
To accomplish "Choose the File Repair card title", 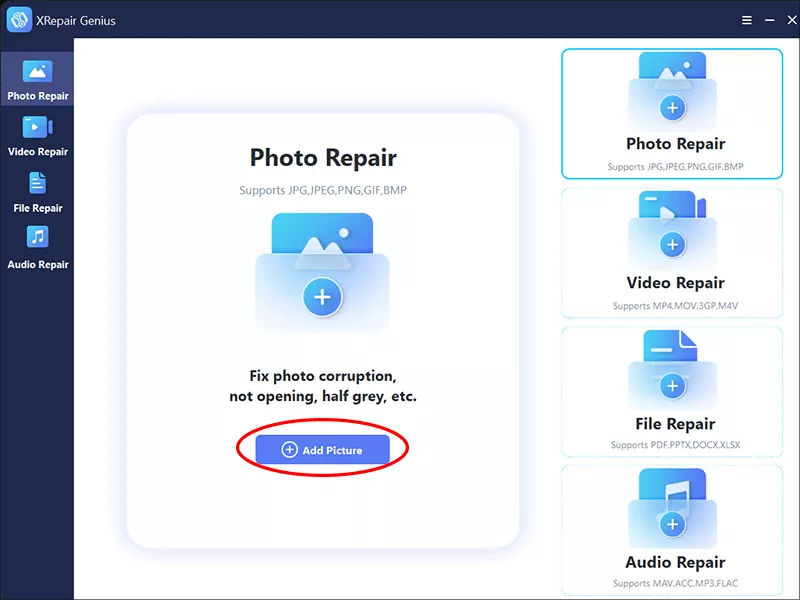I will [x=675, y=423].
